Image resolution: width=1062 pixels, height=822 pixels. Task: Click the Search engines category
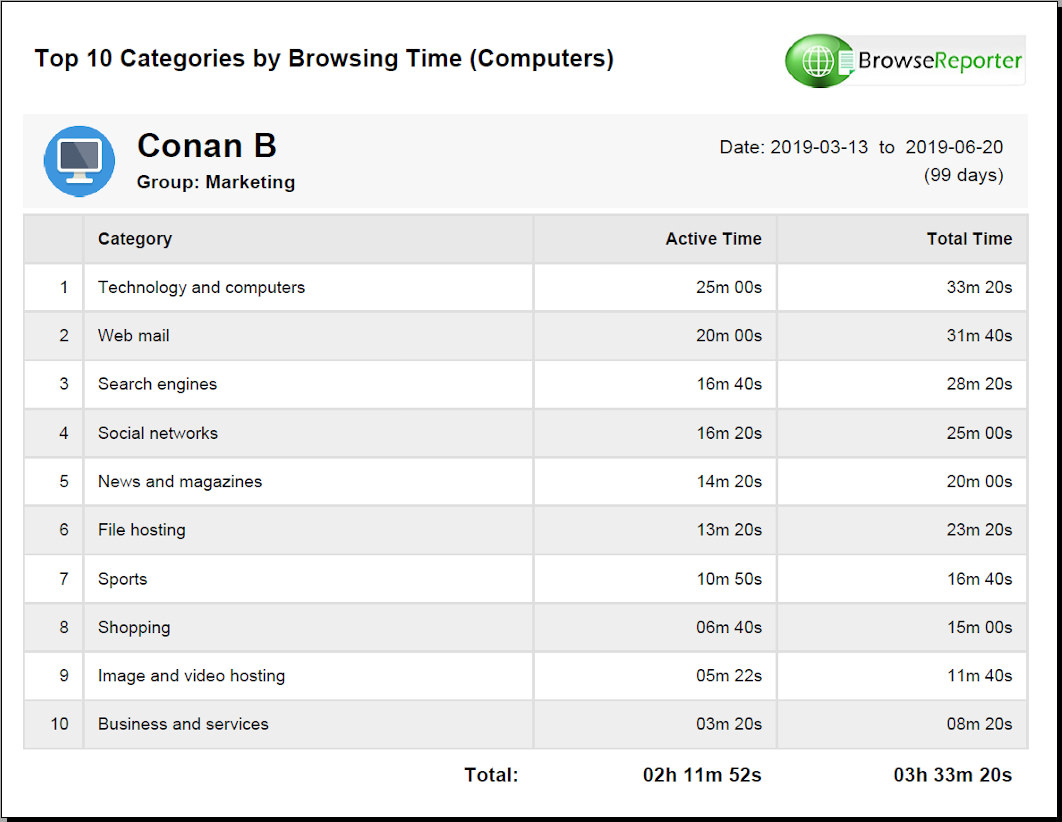pyautogui.click(x=157, y=384)
